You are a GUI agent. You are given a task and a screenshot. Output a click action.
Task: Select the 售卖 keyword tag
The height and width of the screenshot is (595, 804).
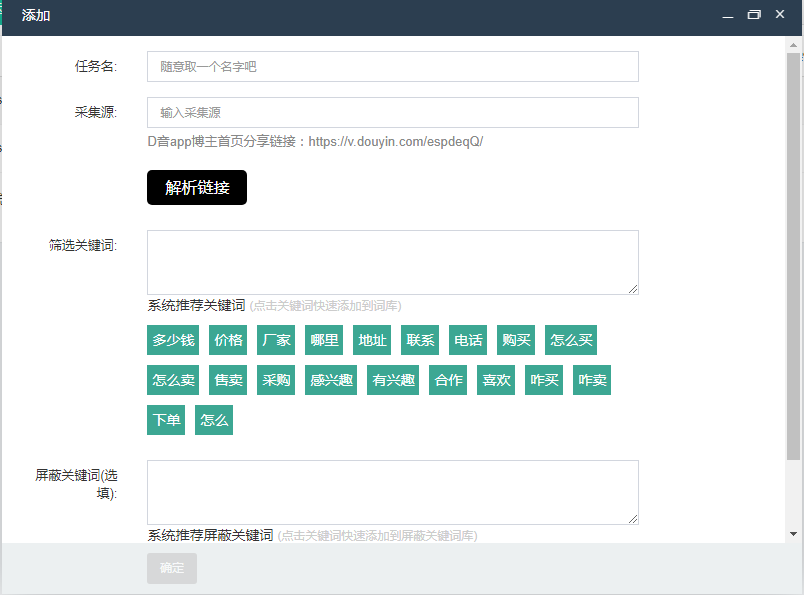227,380
